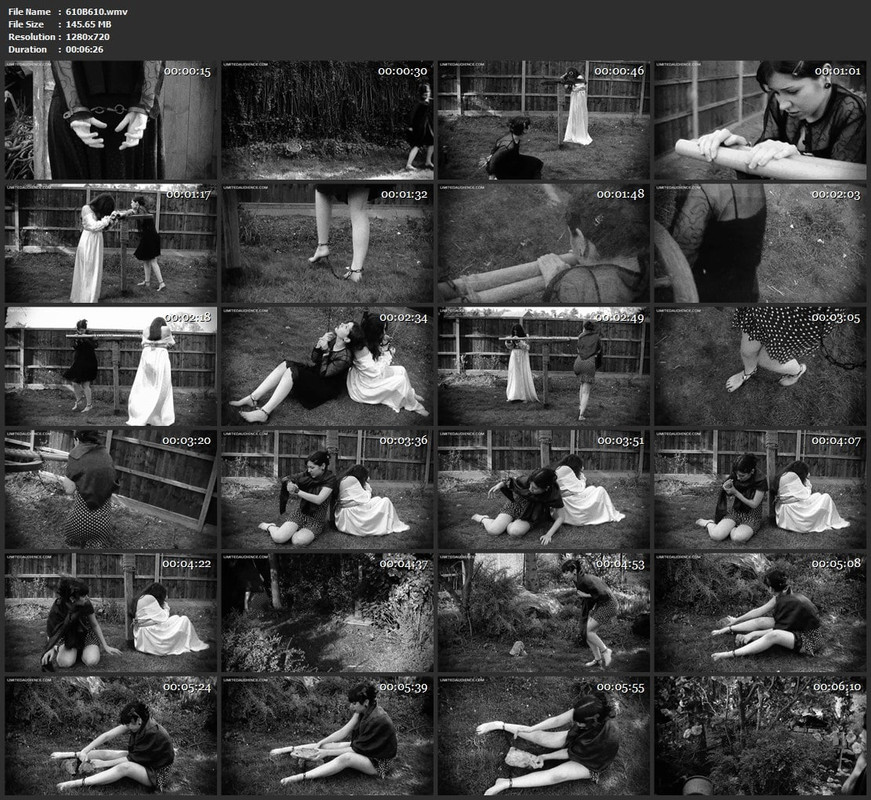Click the thumbnail marked 00:05:39
Viewport: 871px width, 800px height.
pyautogui.click(x=328, y=736)
